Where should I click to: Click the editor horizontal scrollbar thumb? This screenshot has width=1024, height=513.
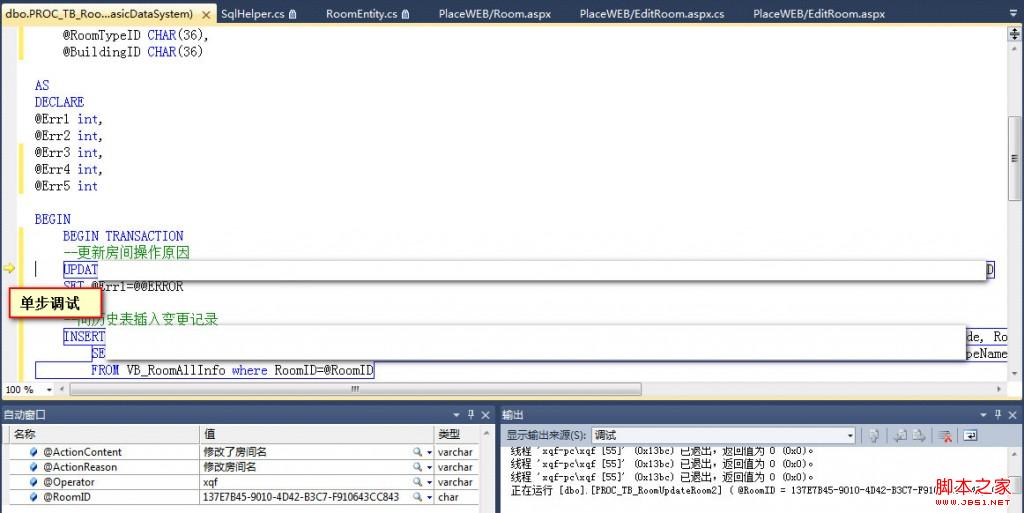[354, 390]
